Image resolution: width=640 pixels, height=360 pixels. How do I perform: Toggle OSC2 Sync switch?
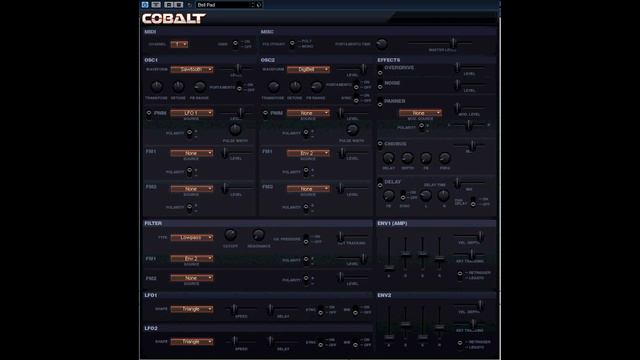(356, 98)
